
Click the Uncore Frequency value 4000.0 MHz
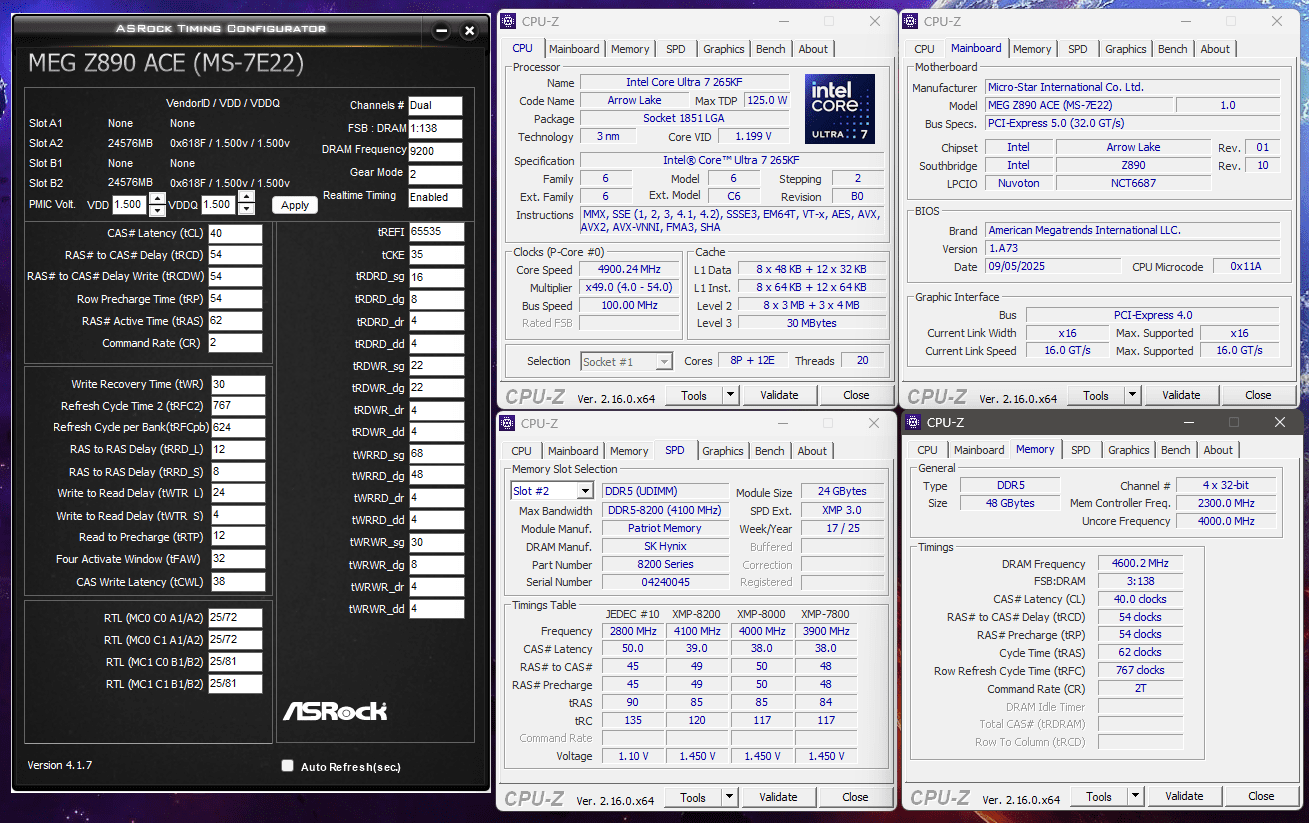1225,521
